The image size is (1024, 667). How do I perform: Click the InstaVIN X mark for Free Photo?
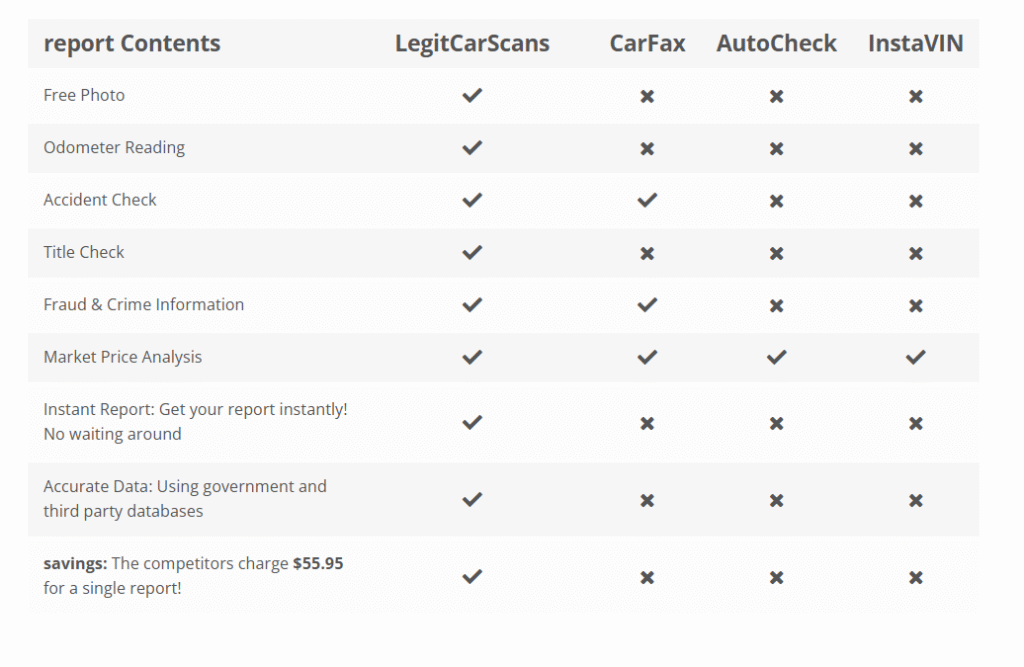915,97
